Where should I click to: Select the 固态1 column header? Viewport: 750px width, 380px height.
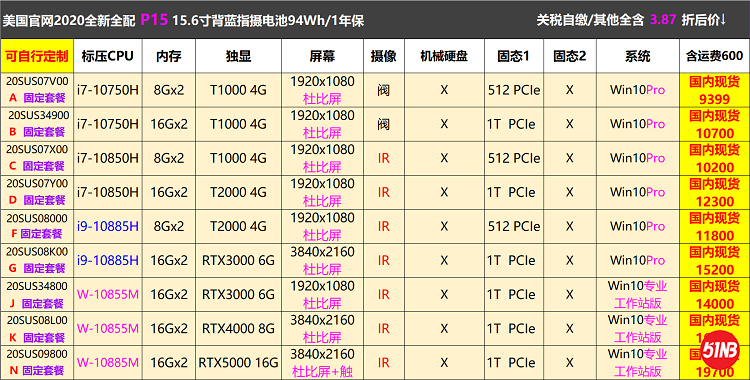(514, 56)
